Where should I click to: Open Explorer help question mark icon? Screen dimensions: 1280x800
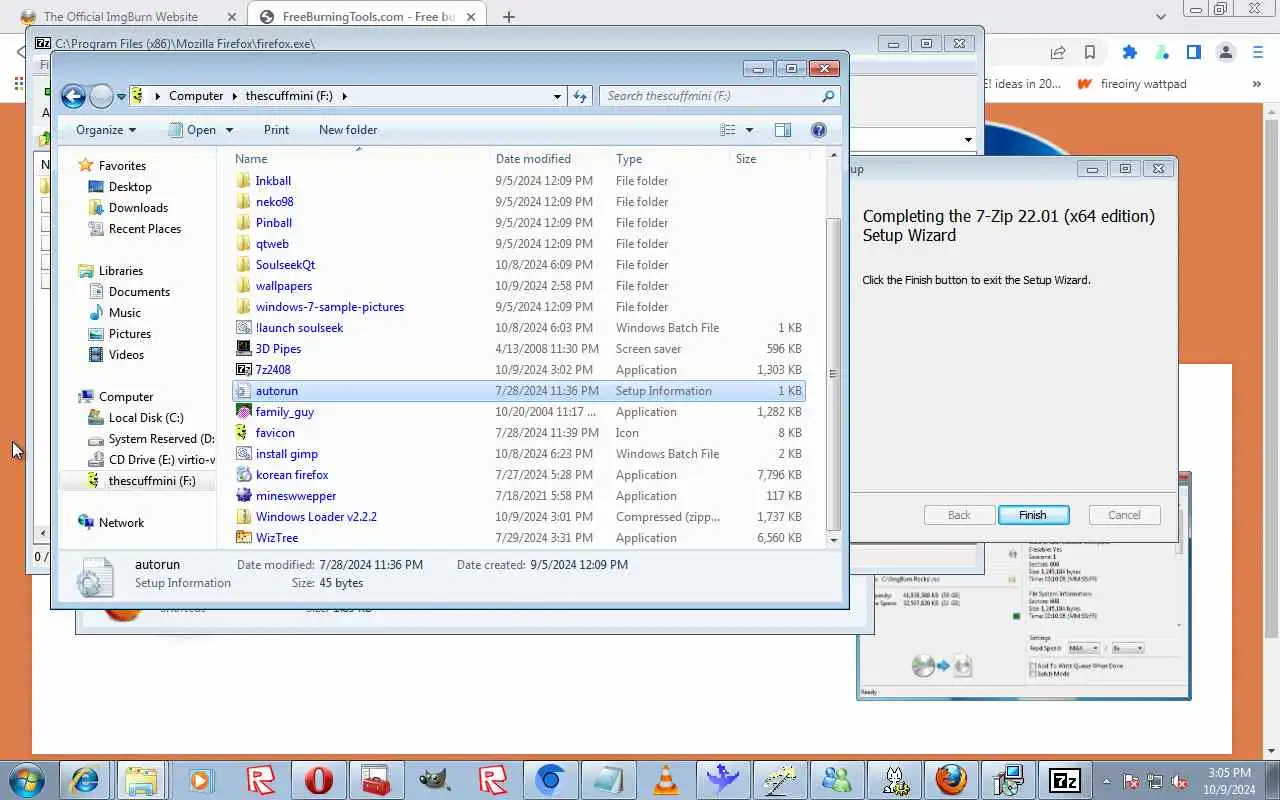[819, 130]
